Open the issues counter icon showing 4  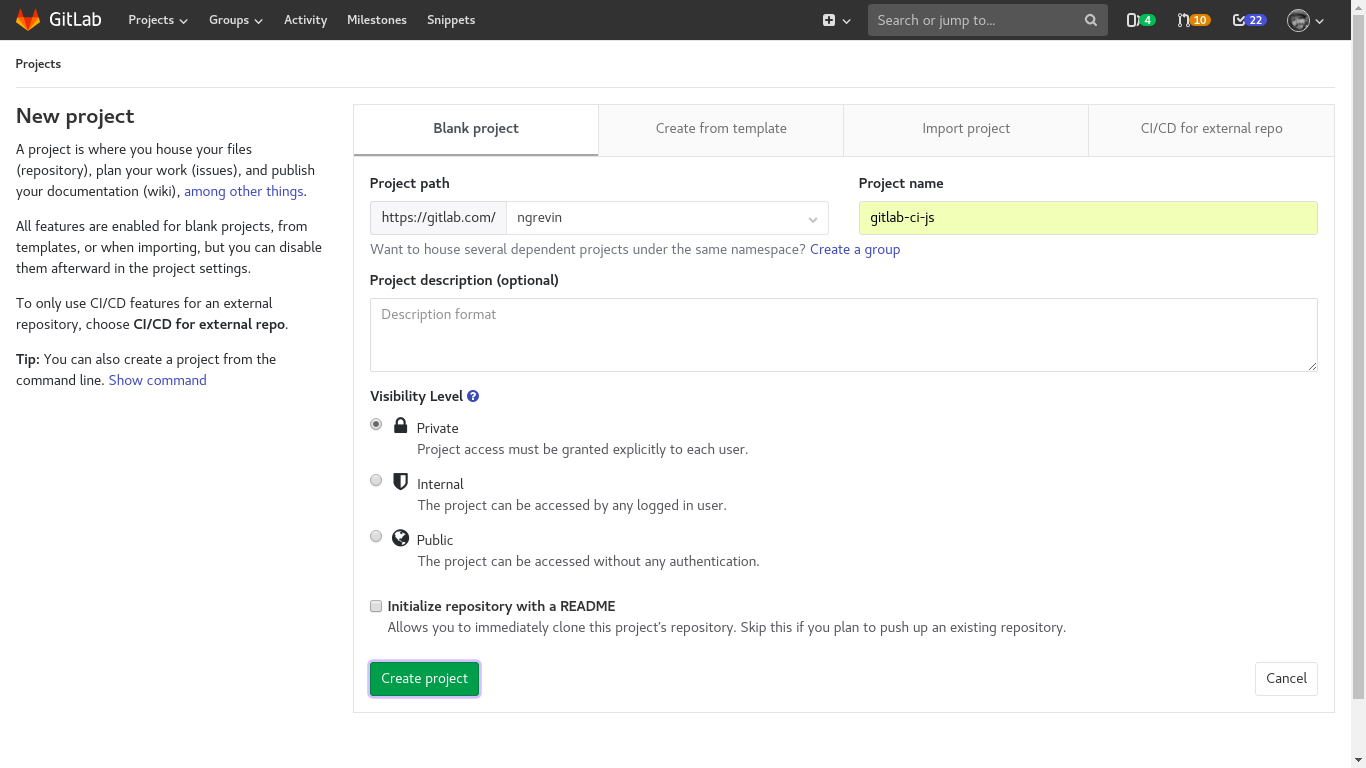1140,19
